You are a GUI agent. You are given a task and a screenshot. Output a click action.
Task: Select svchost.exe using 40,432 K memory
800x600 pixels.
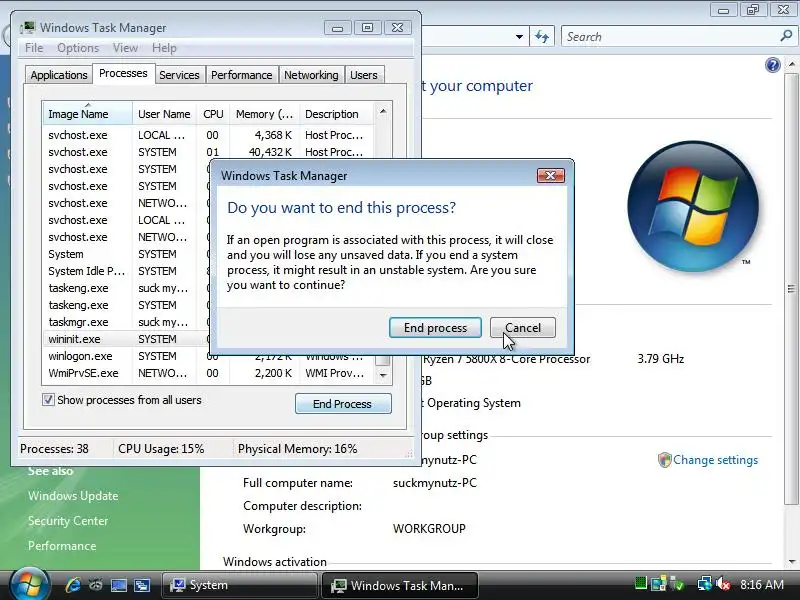coord(209,152)
